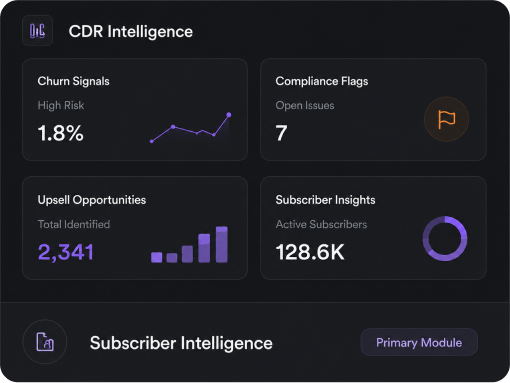This screenshot has width=510, height=383.
Task: Open the Churn Signals card title
Action: tap(73, 81)
